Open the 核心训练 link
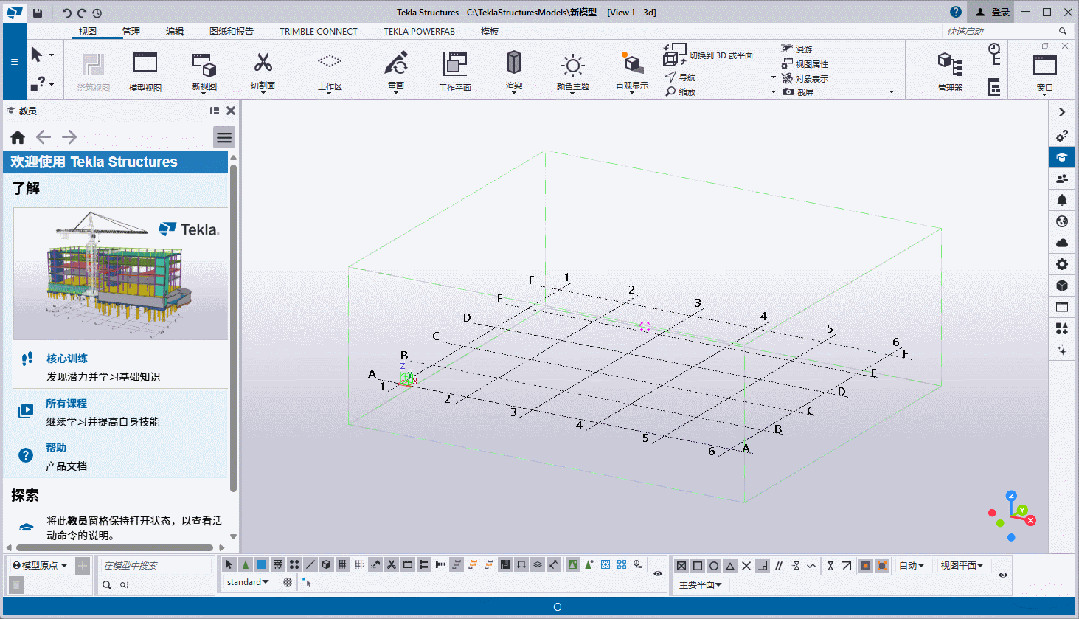1079x619 pixels. click(x=67, y=358)
